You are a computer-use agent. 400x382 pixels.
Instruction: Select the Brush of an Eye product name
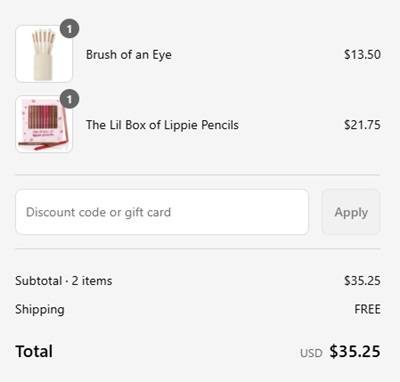[x=129, y=55]
